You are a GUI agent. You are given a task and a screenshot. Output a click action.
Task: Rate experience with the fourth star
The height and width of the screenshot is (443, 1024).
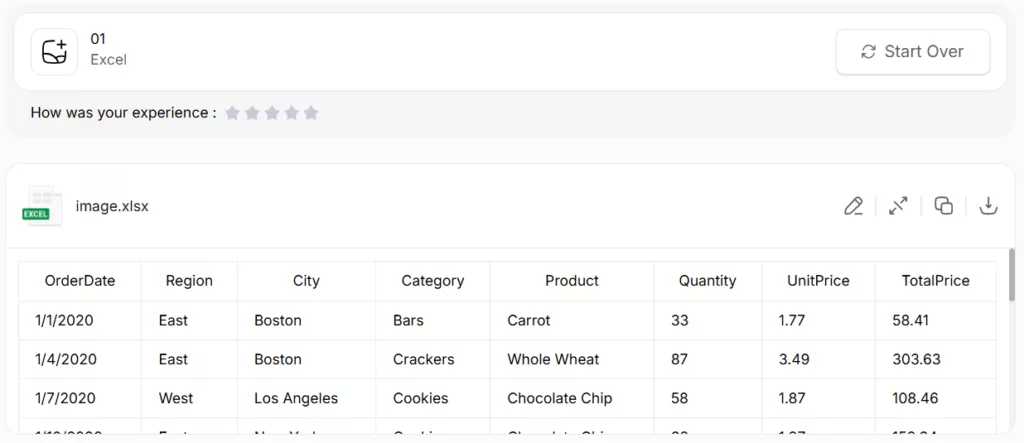point(291,113)
